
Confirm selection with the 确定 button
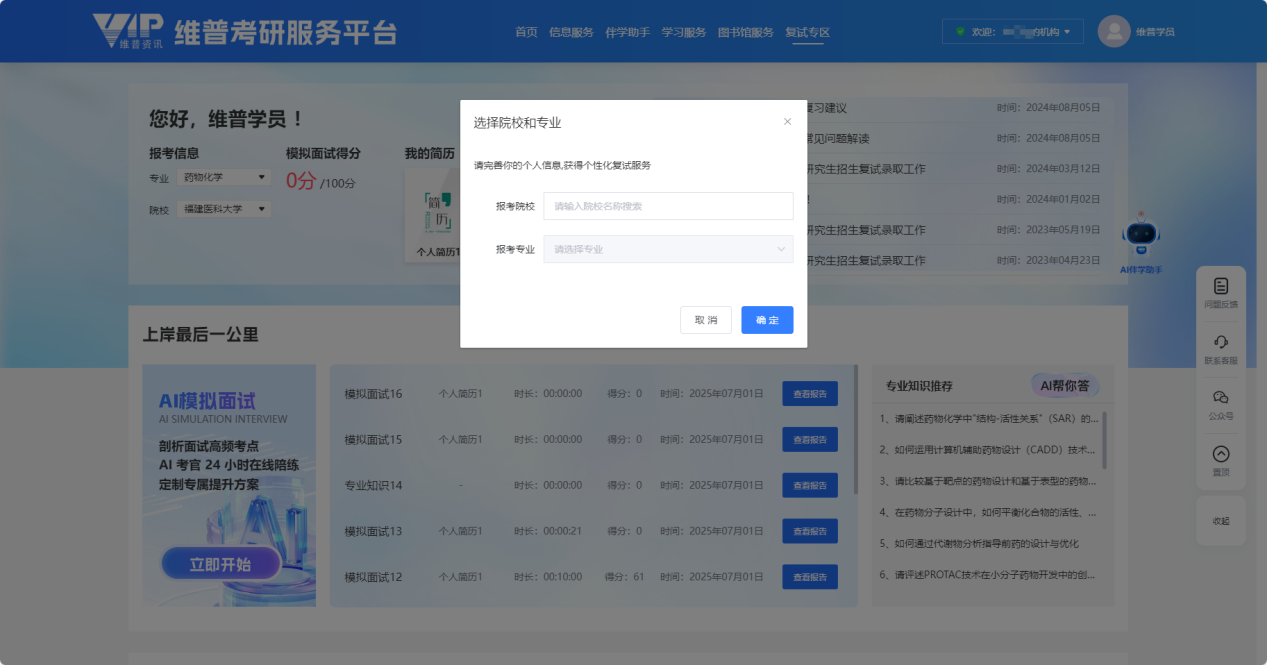(x=767, y=320)
